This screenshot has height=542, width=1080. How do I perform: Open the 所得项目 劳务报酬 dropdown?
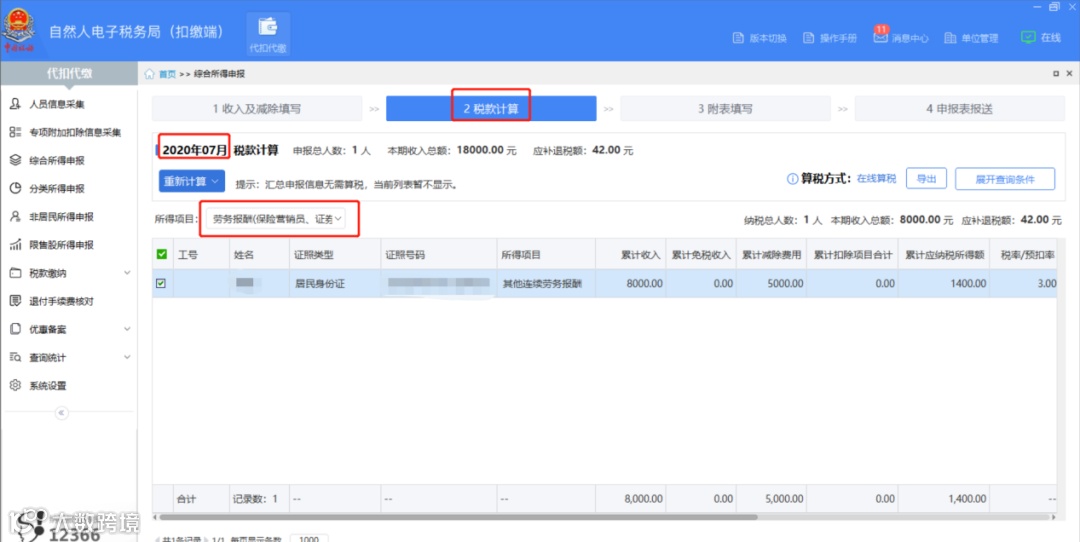pos(277,219)
